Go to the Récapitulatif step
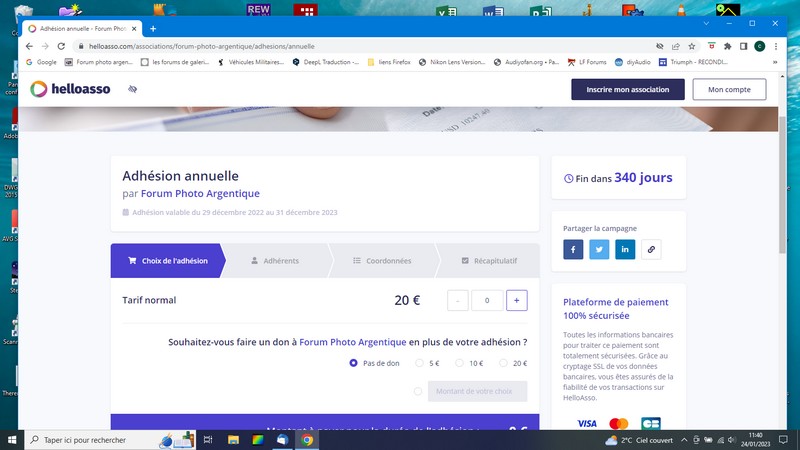The image size is (800, 450). pos(489,261)
